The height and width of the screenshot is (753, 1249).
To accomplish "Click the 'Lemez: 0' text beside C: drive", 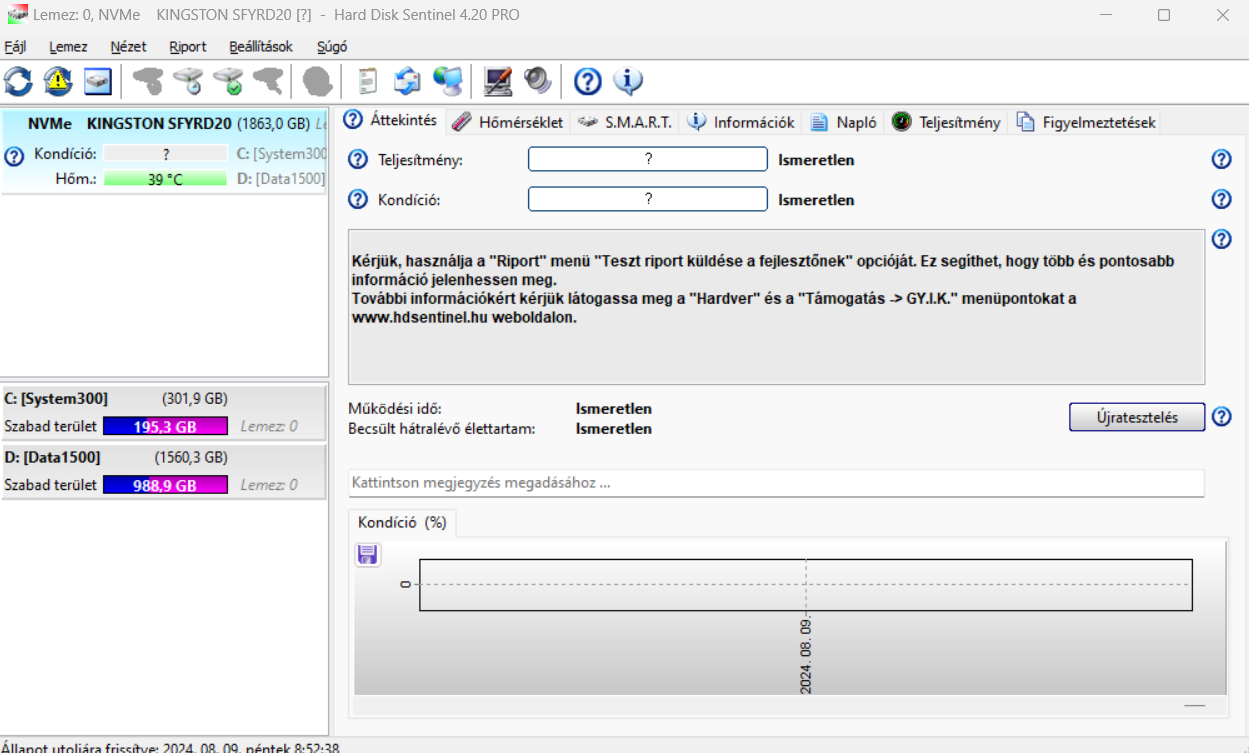I will pos(269,427).
